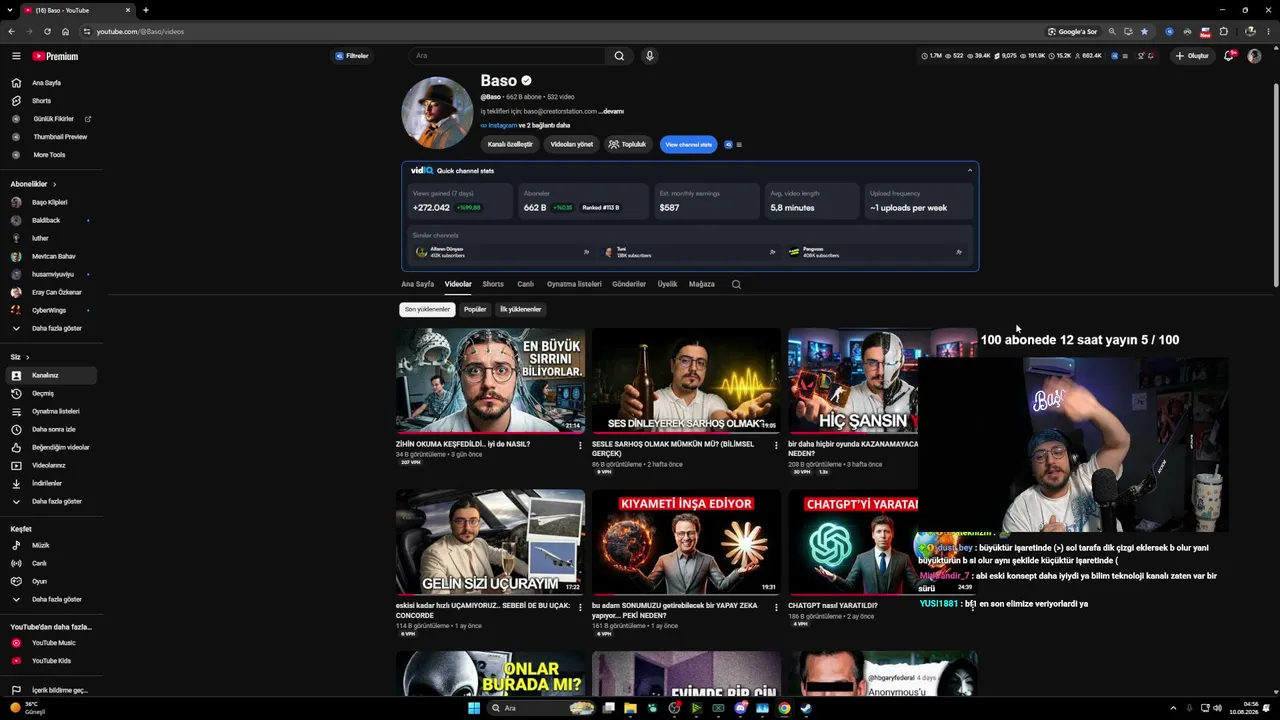Open the CyberWings subscription

coord(51,310)
